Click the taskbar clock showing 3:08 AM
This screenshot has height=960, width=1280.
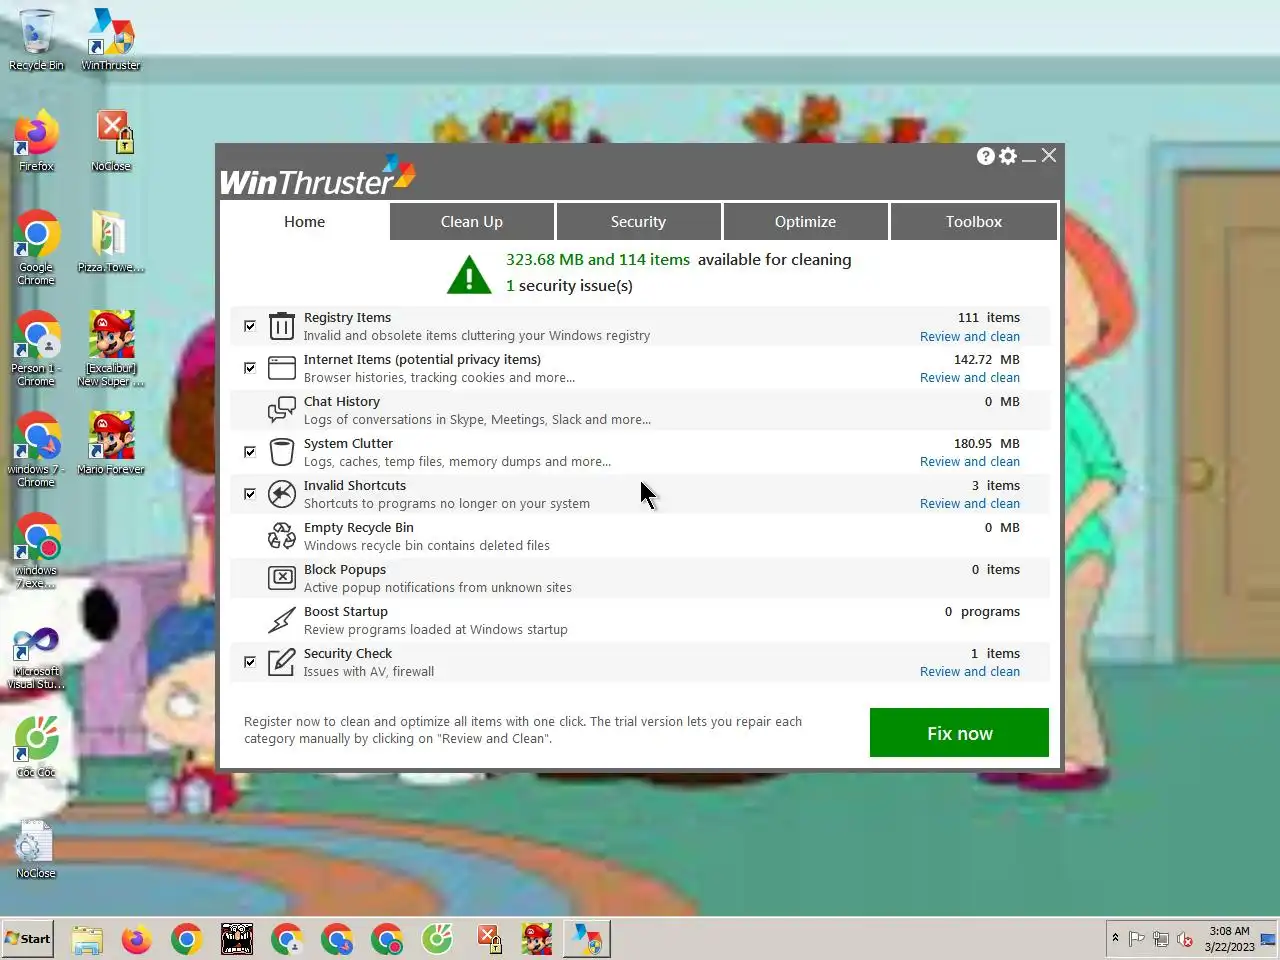[1229, 939]
